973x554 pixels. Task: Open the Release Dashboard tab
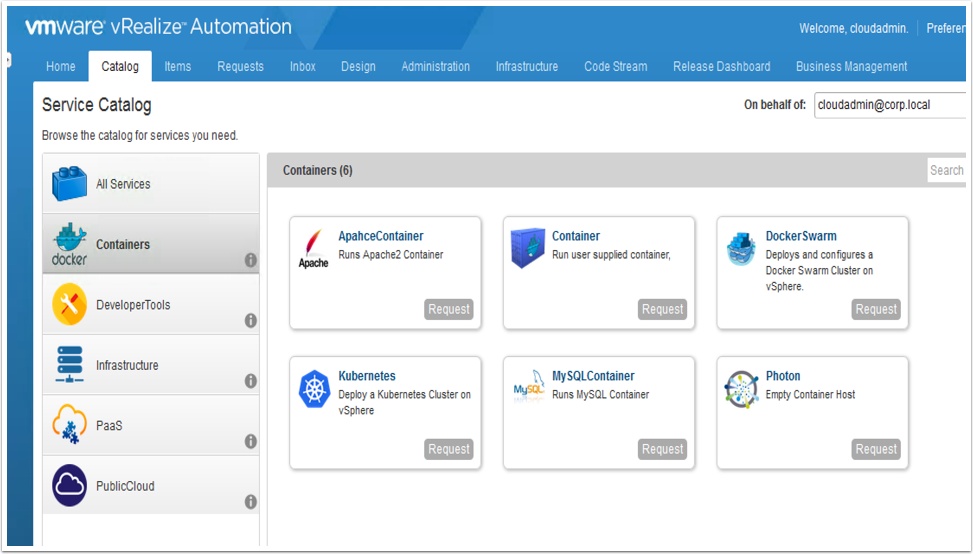(x=722, y=66)
